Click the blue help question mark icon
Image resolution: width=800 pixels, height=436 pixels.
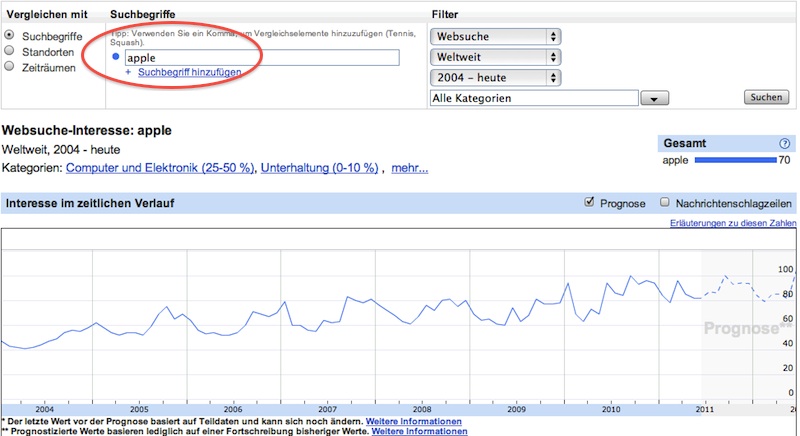coord(785,144)
